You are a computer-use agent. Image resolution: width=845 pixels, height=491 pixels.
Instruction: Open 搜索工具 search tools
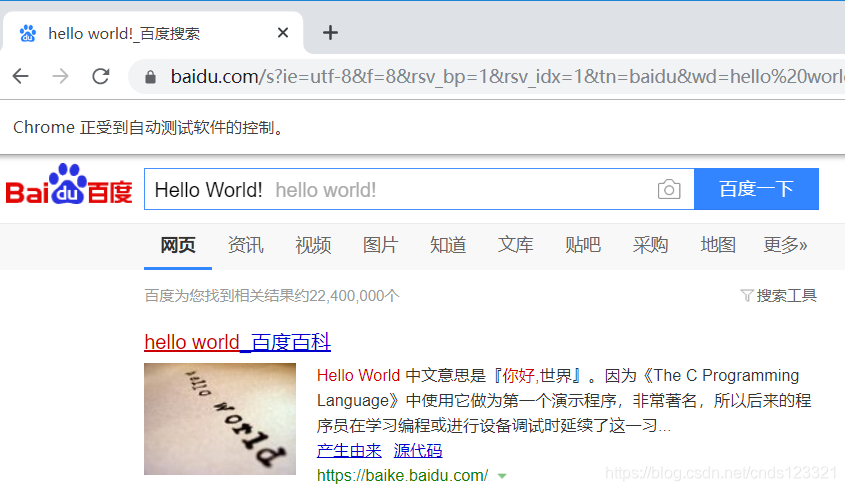786,295
